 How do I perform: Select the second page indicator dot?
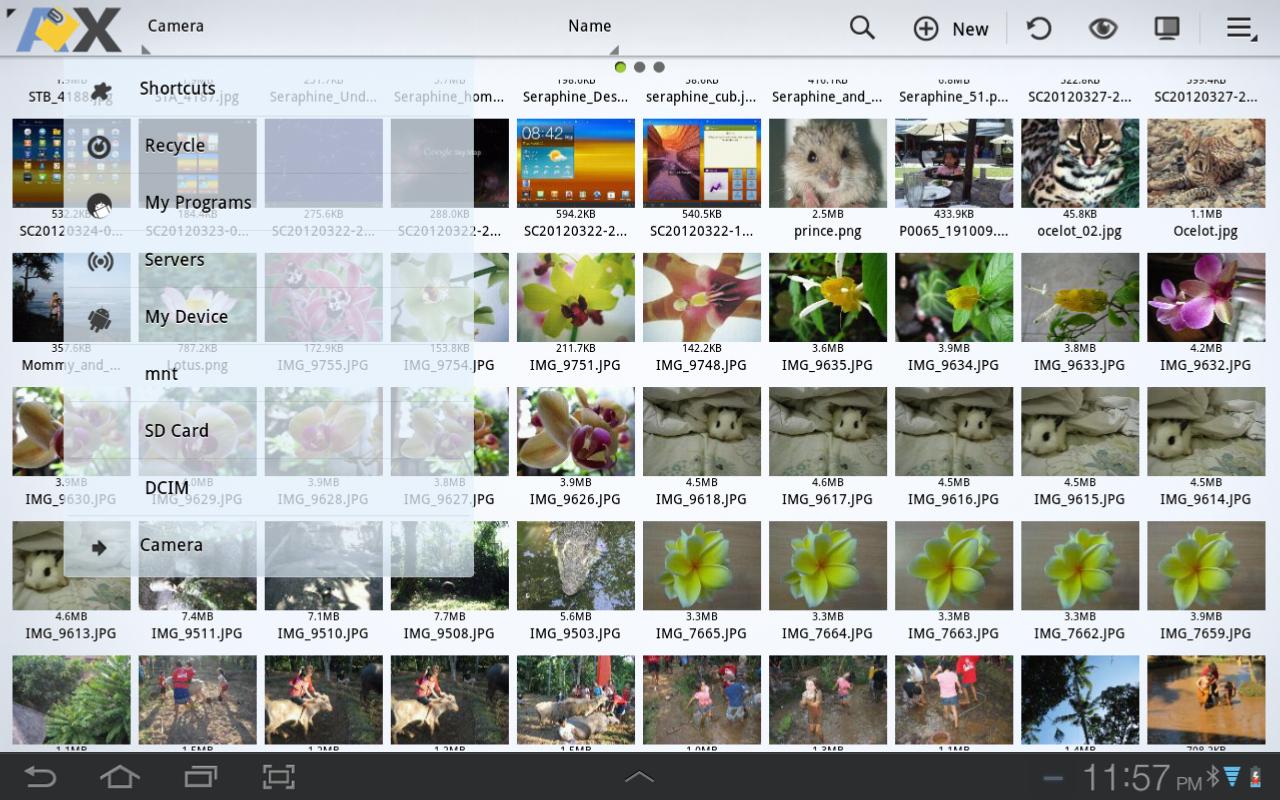pyautogui.click(x=639, y=67)
